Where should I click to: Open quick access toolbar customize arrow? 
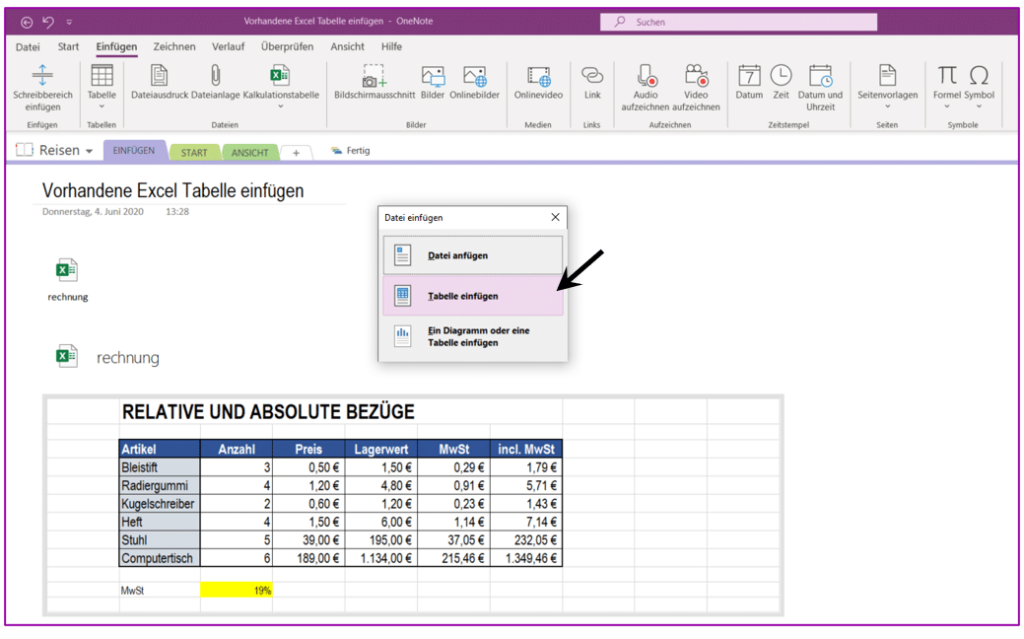click(x=69, y=22)
